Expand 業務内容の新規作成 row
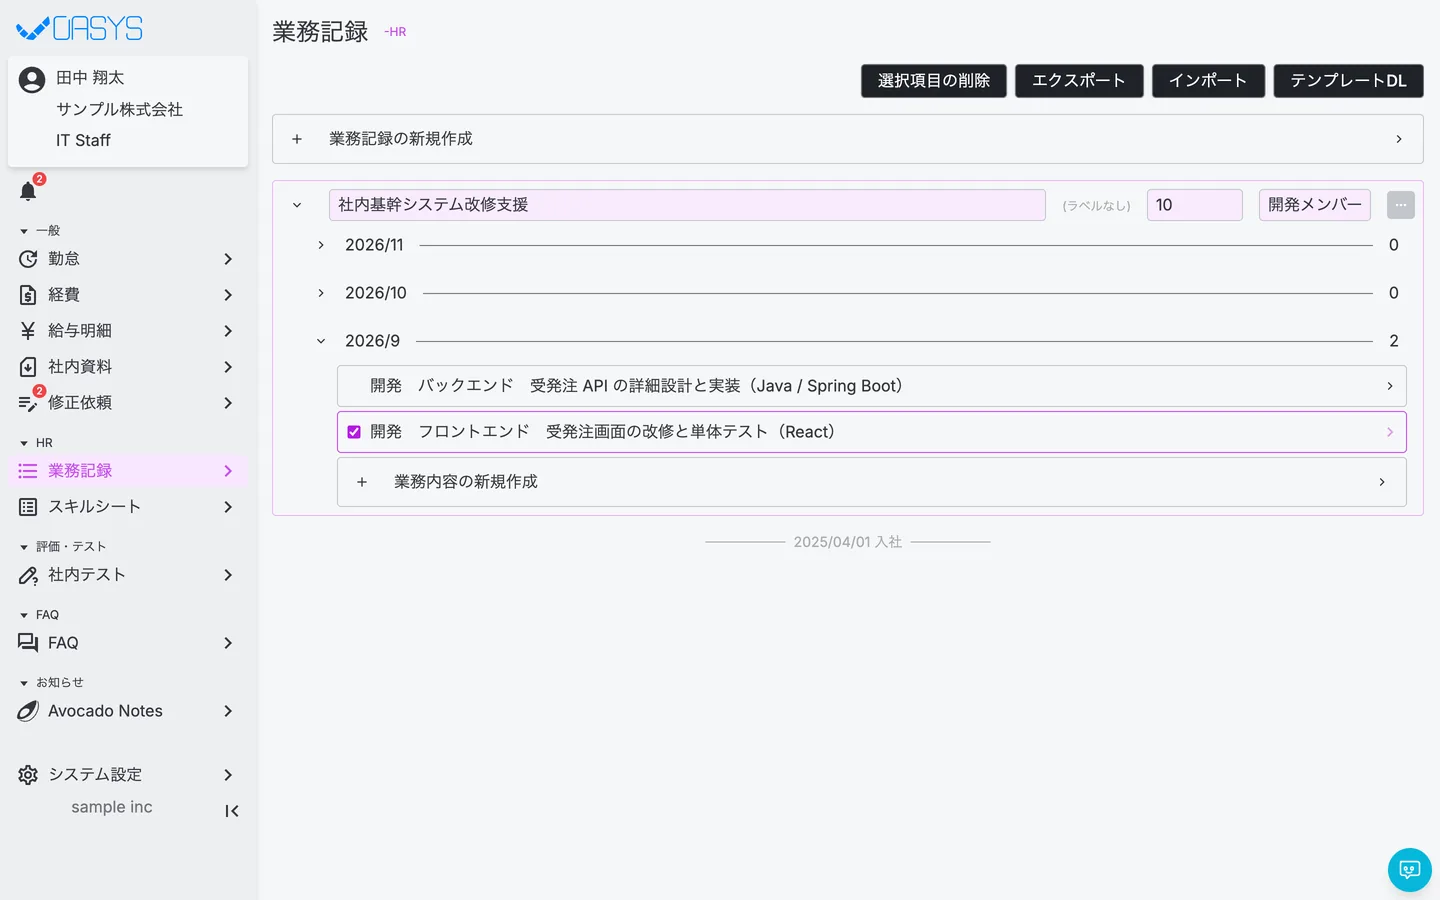 coord(872,482)
